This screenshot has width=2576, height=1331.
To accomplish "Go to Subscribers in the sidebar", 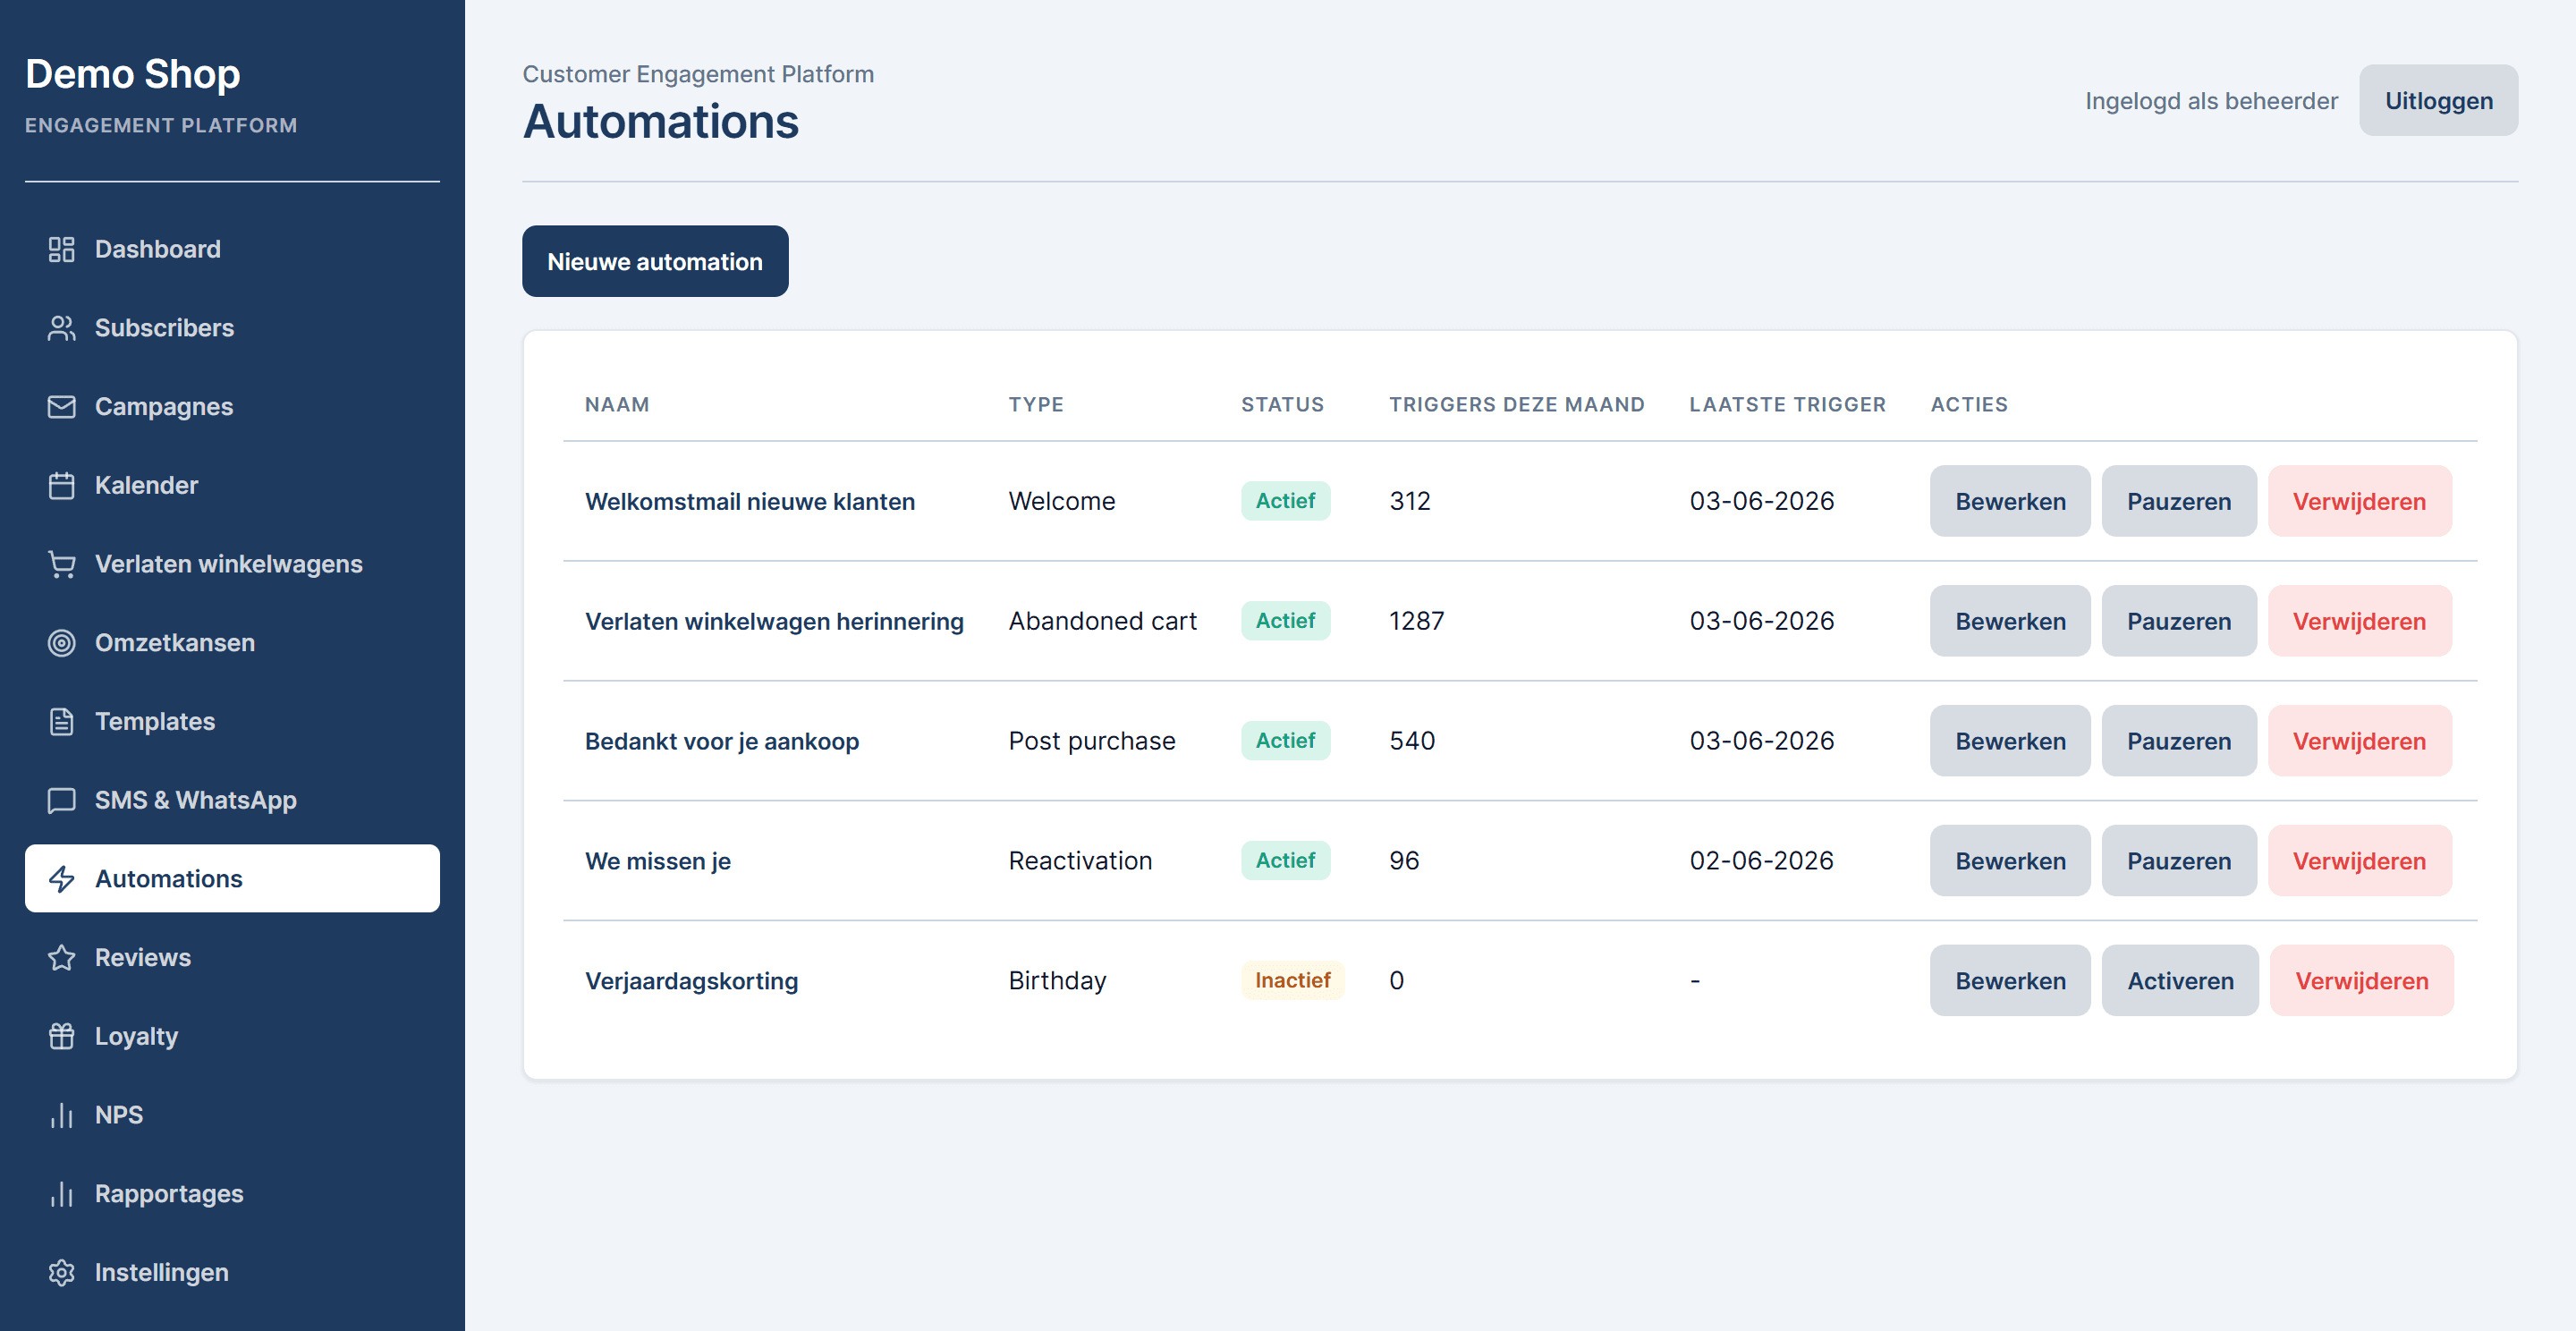I will 232,328.
